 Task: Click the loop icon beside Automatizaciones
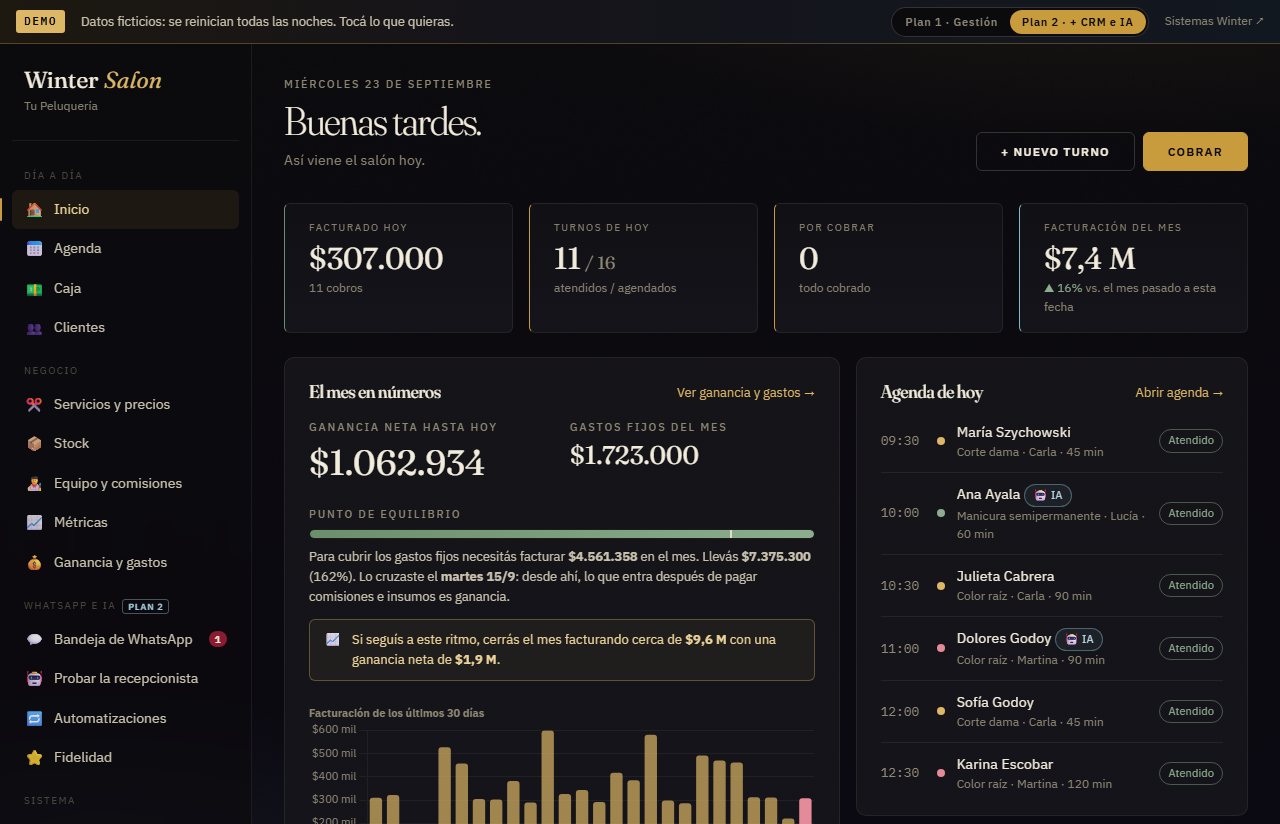point(34,719)
